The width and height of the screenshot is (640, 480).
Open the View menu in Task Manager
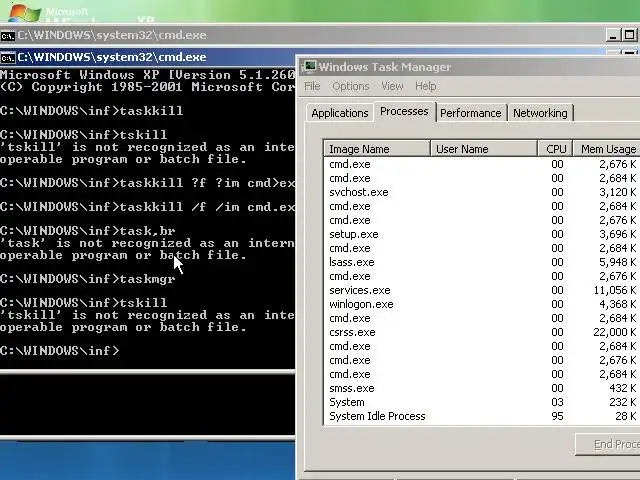(x=392, y=86)
